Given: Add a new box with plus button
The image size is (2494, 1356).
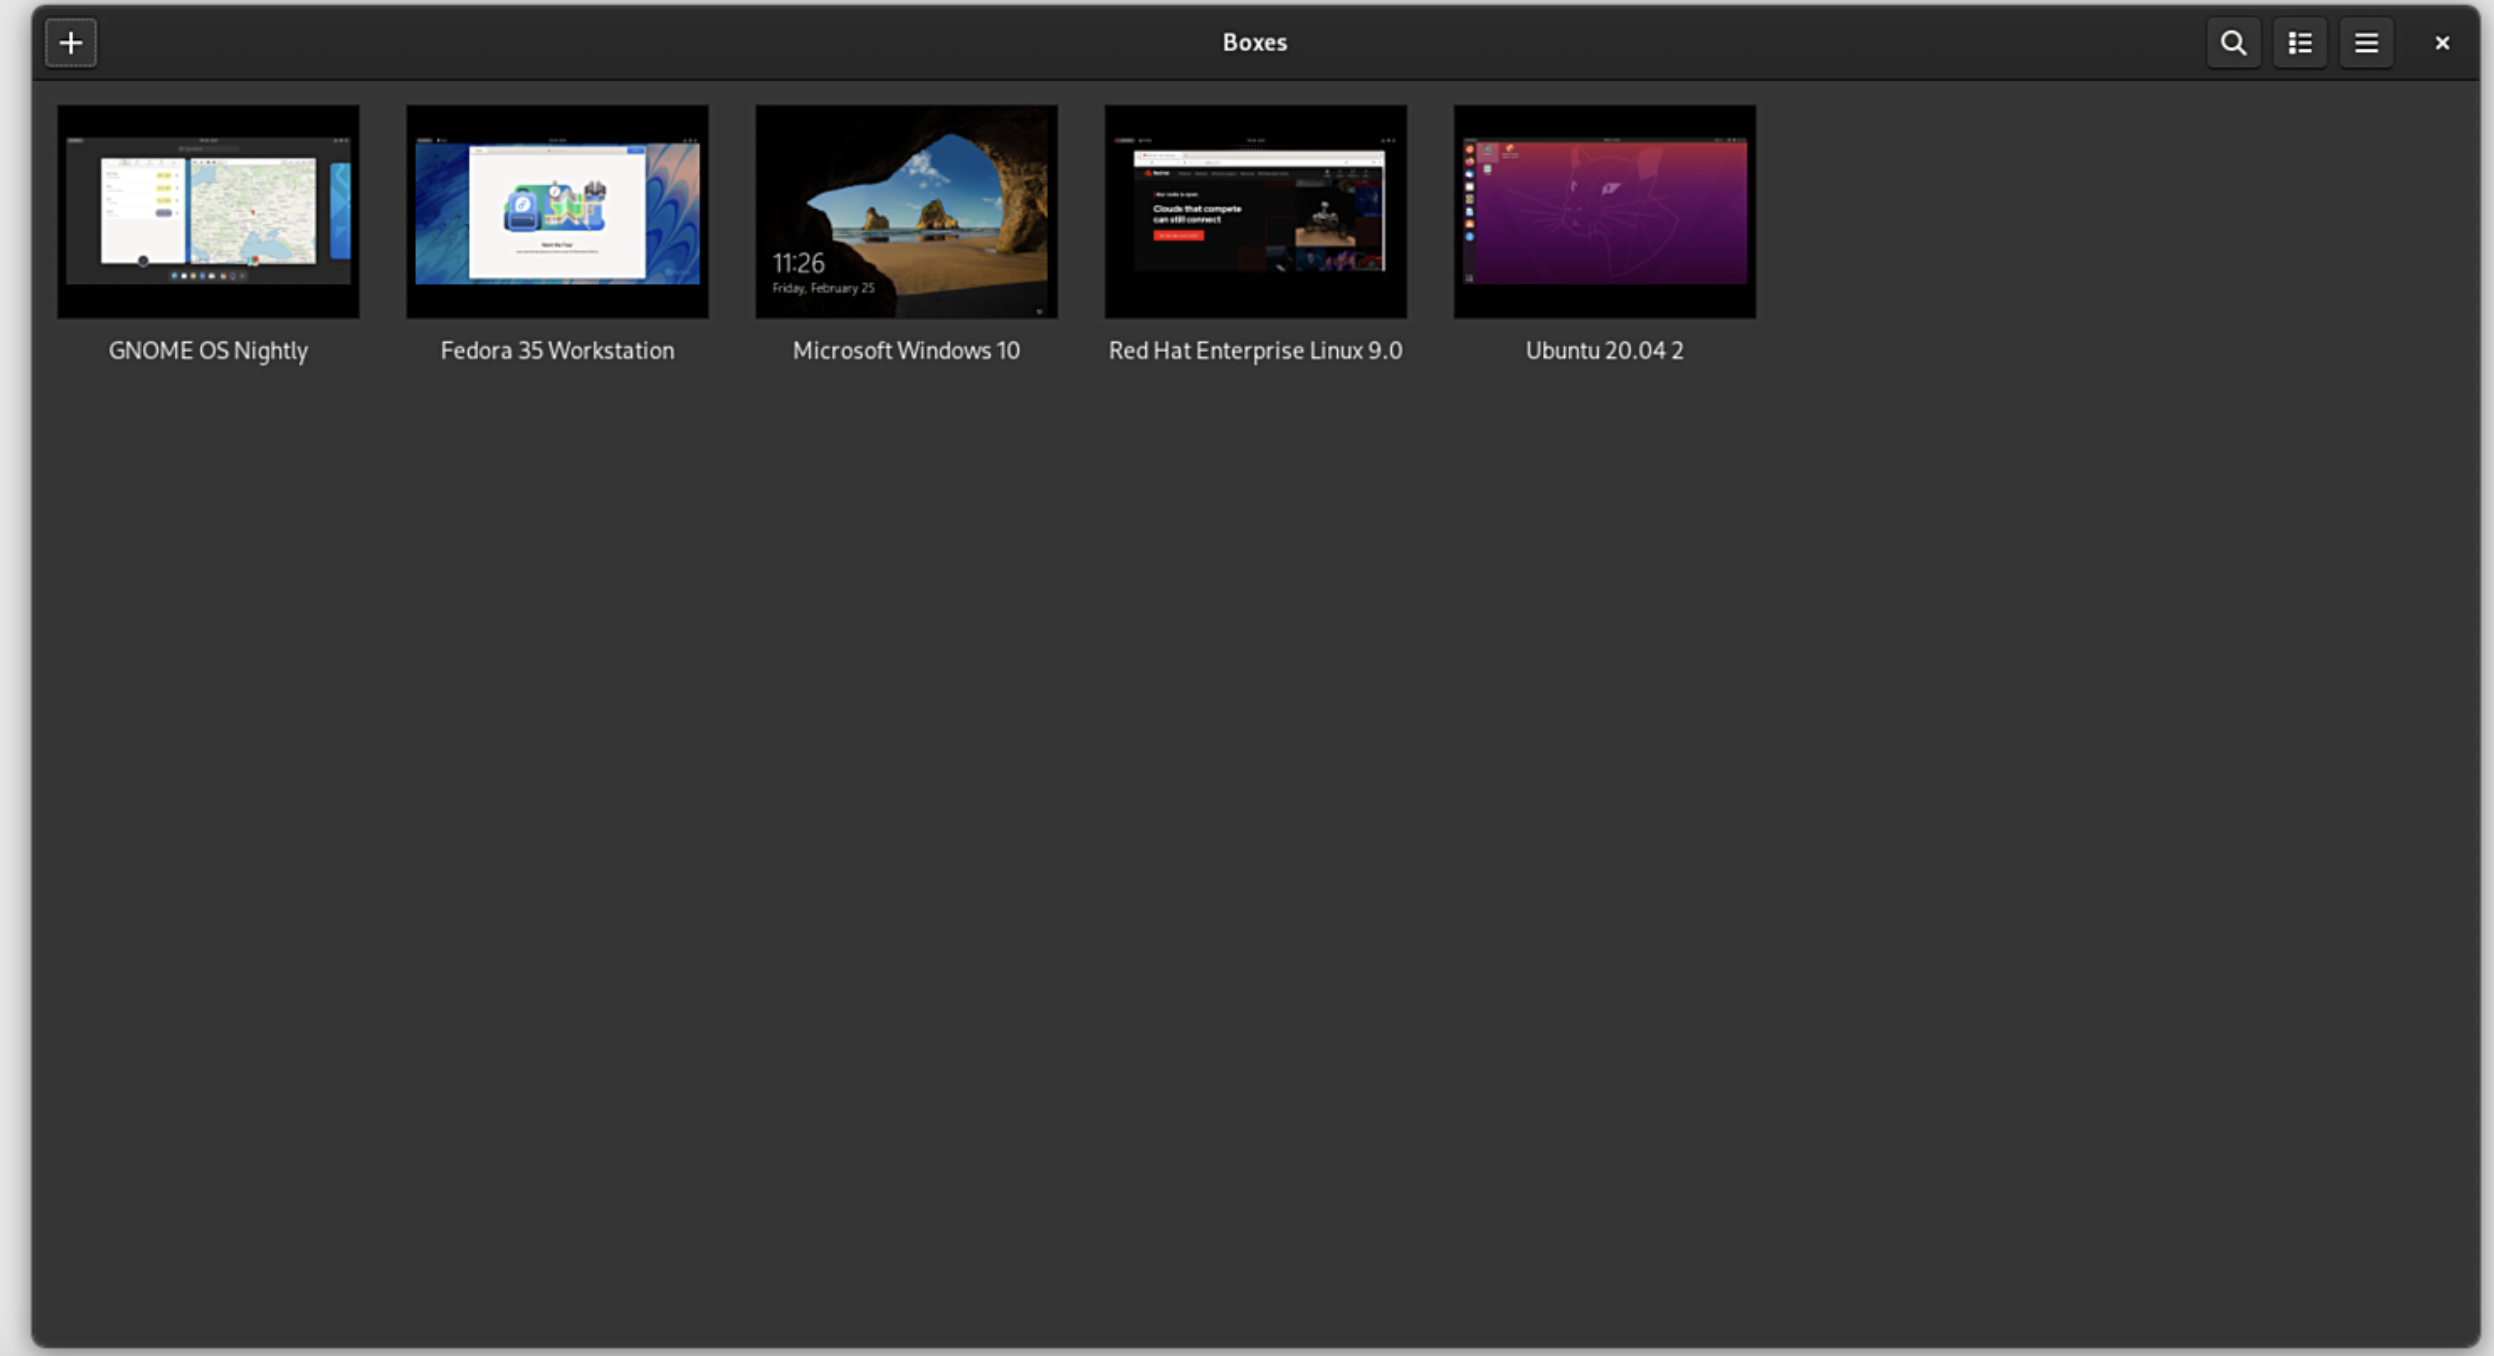Looking at the screenshot, I should (x=71, y=43).
